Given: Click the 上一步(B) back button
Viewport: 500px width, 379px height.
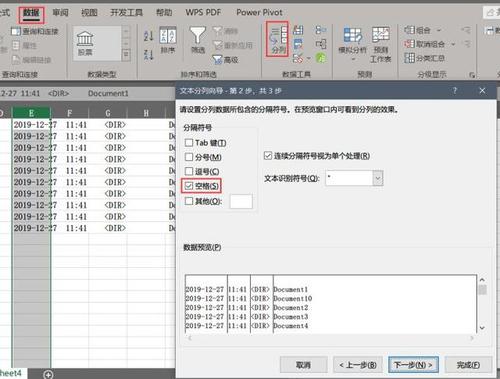Looking at the screenshot, I should coord(358,365).
